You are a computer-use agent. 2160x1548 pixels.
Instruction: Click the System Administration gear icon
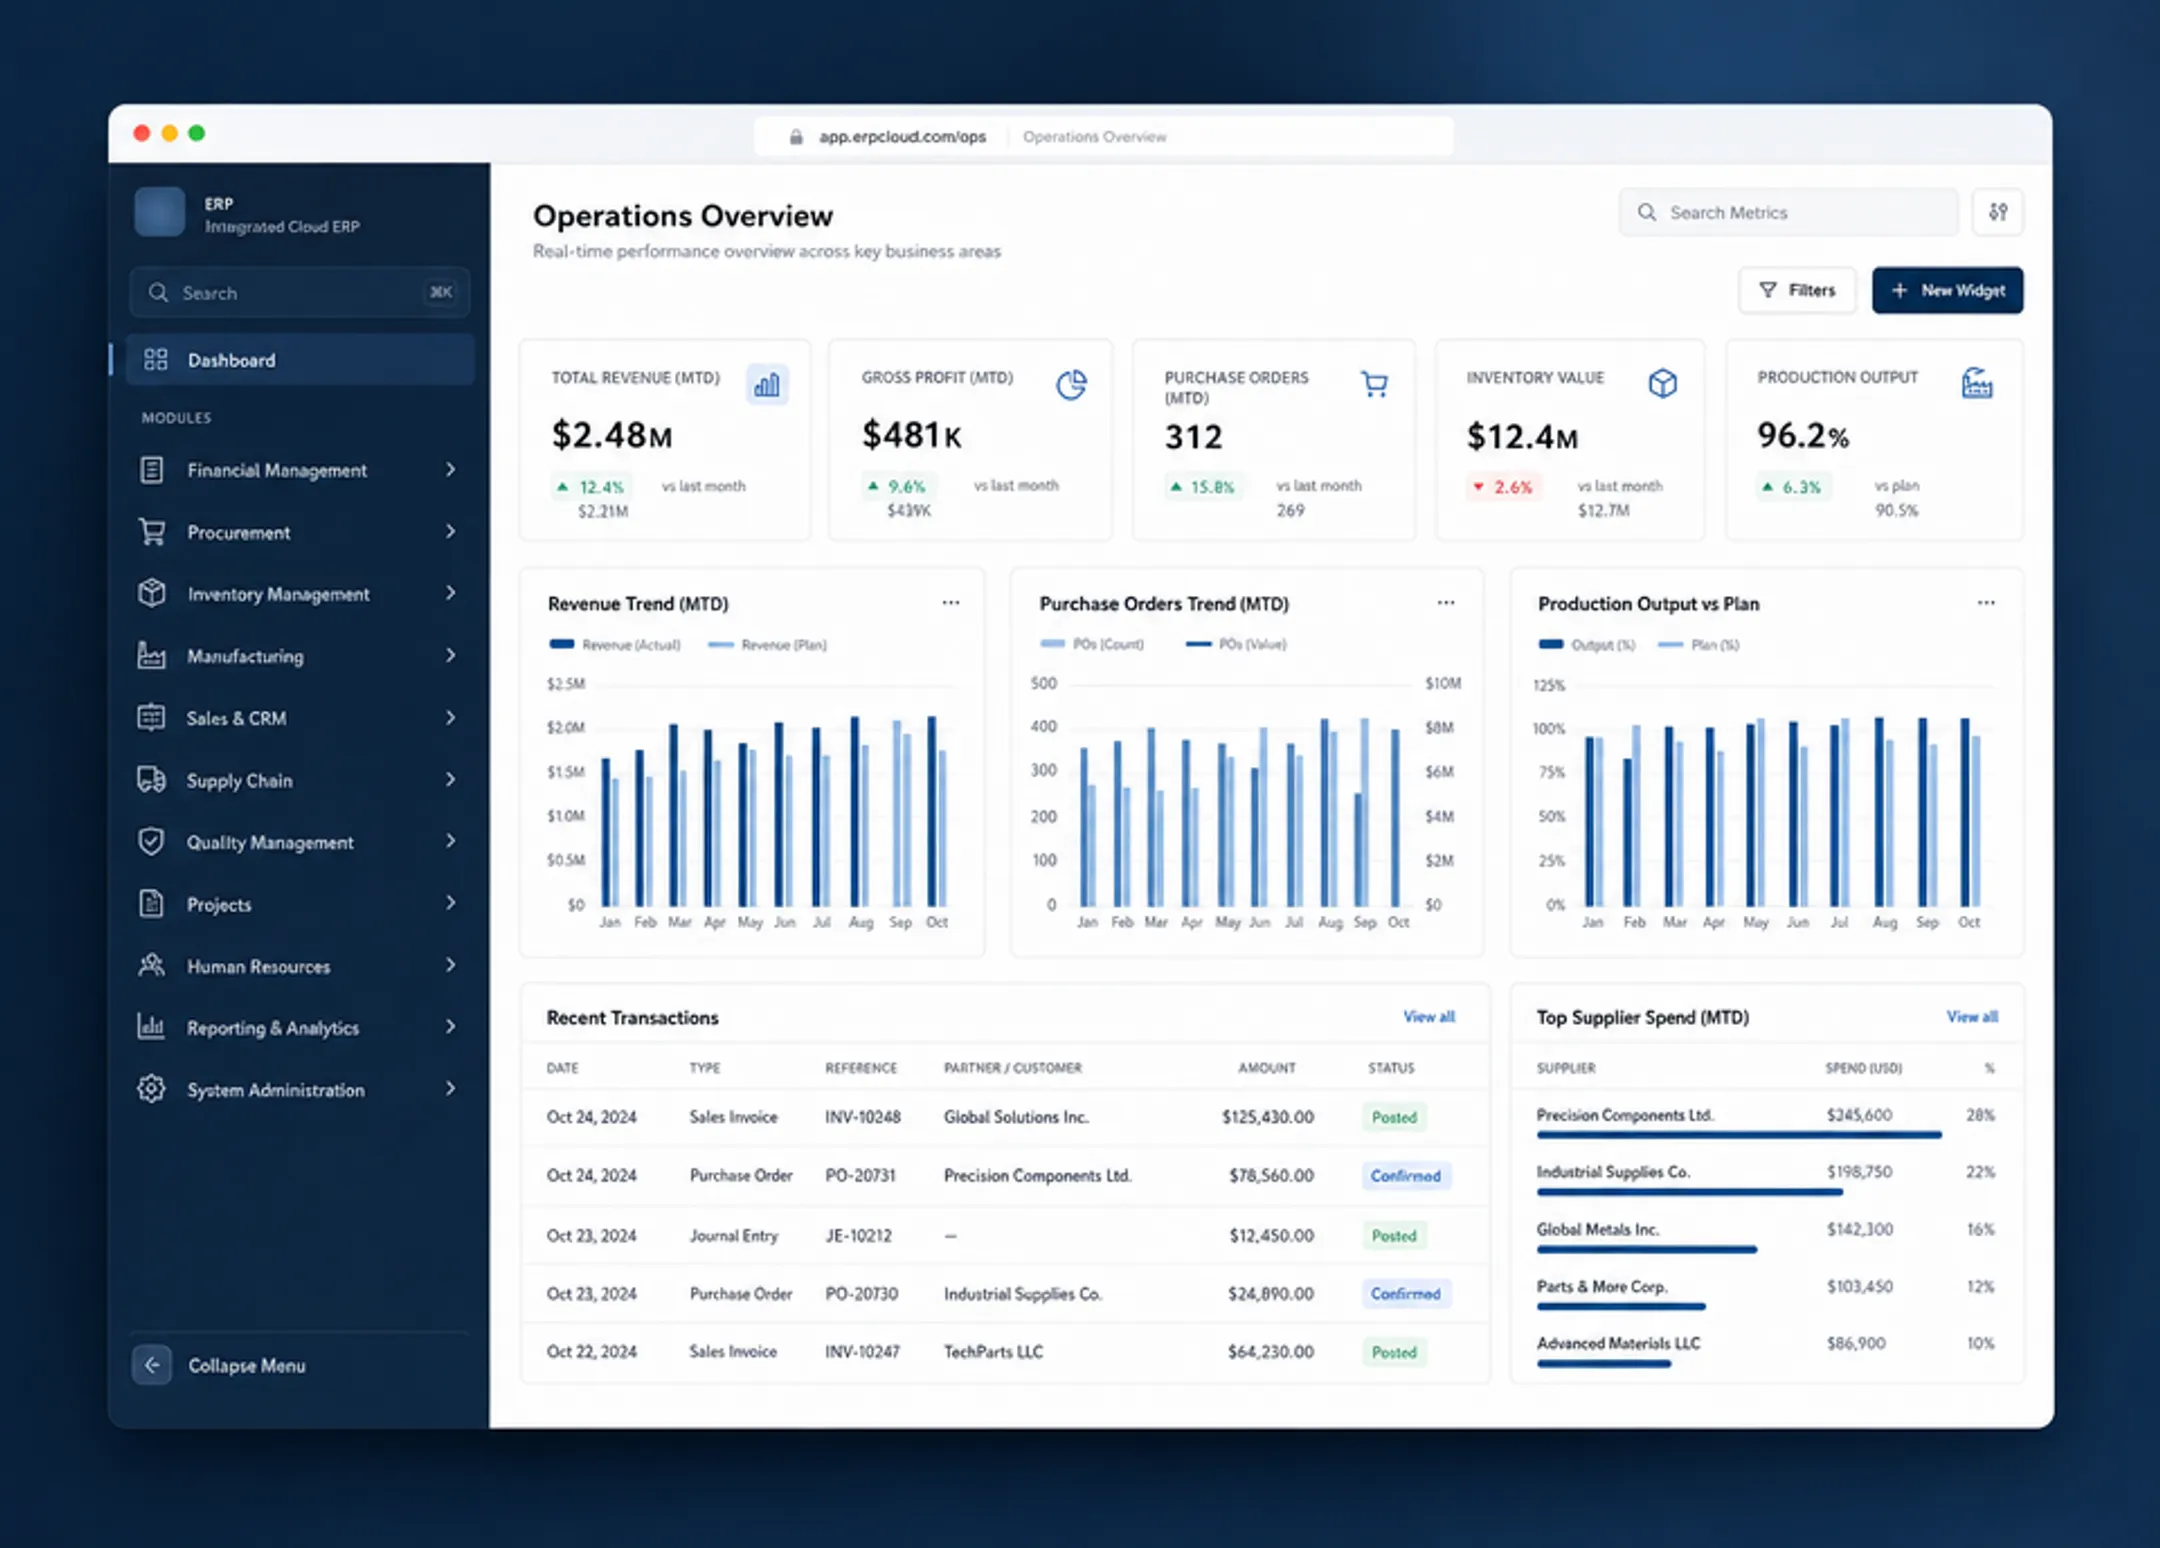(151, 1088)
